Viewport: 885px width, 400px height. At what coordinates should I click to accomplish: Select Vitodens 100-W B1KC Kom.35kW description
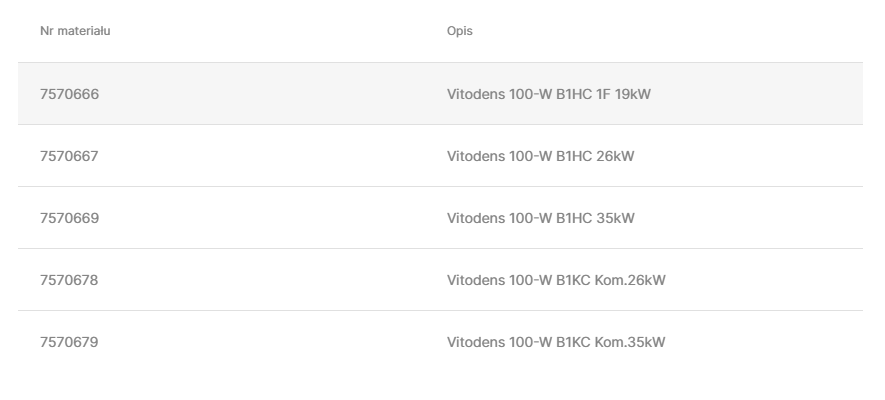click(x=556, y=343)
